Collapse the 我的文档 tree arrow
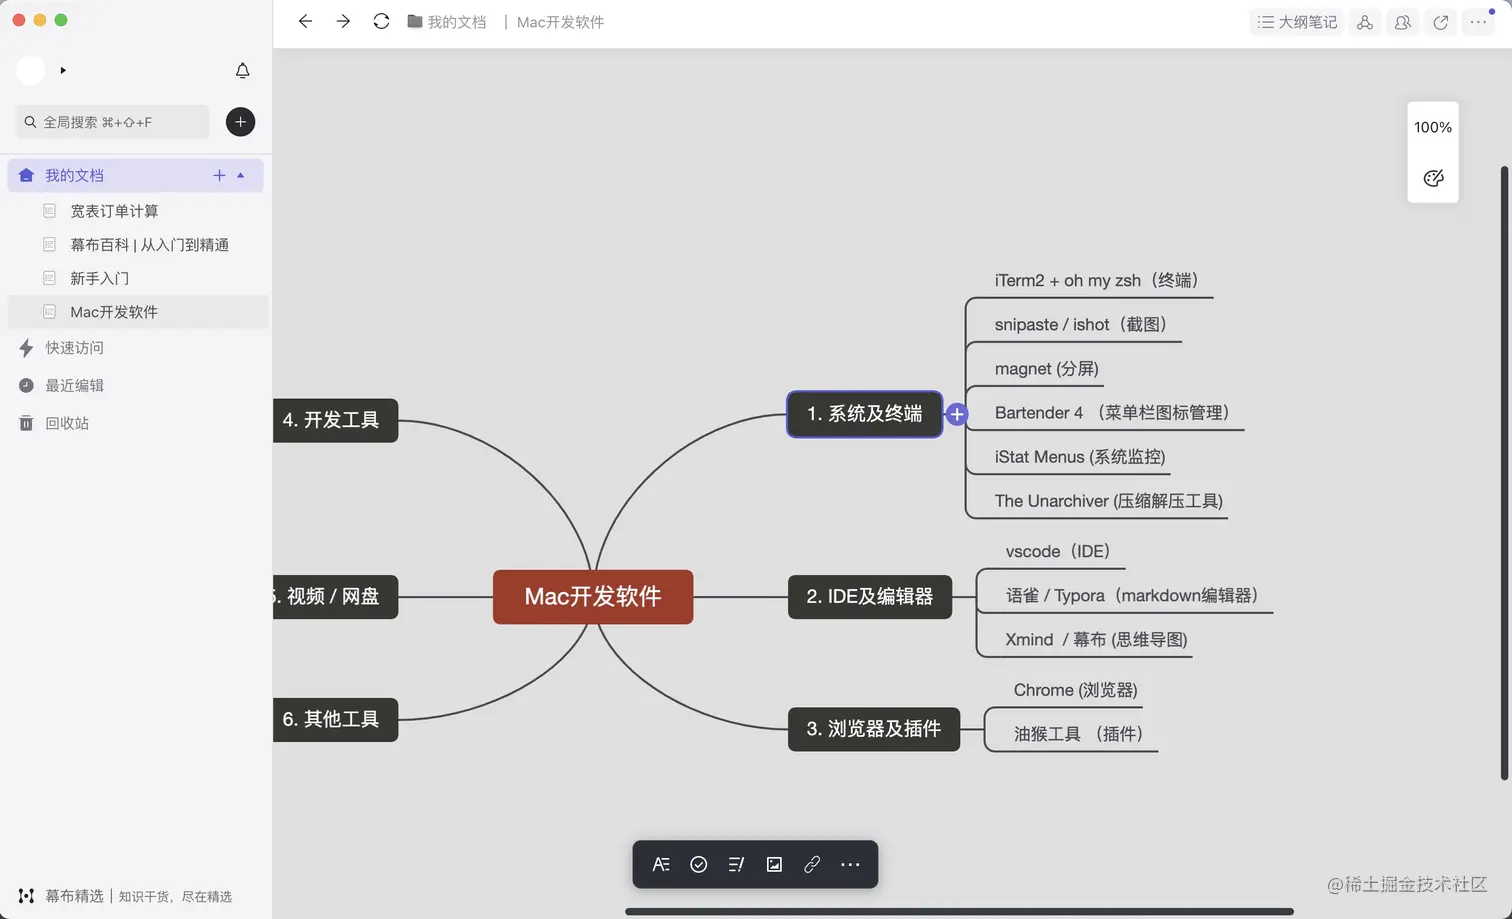1512x919 pixels. 241,175
